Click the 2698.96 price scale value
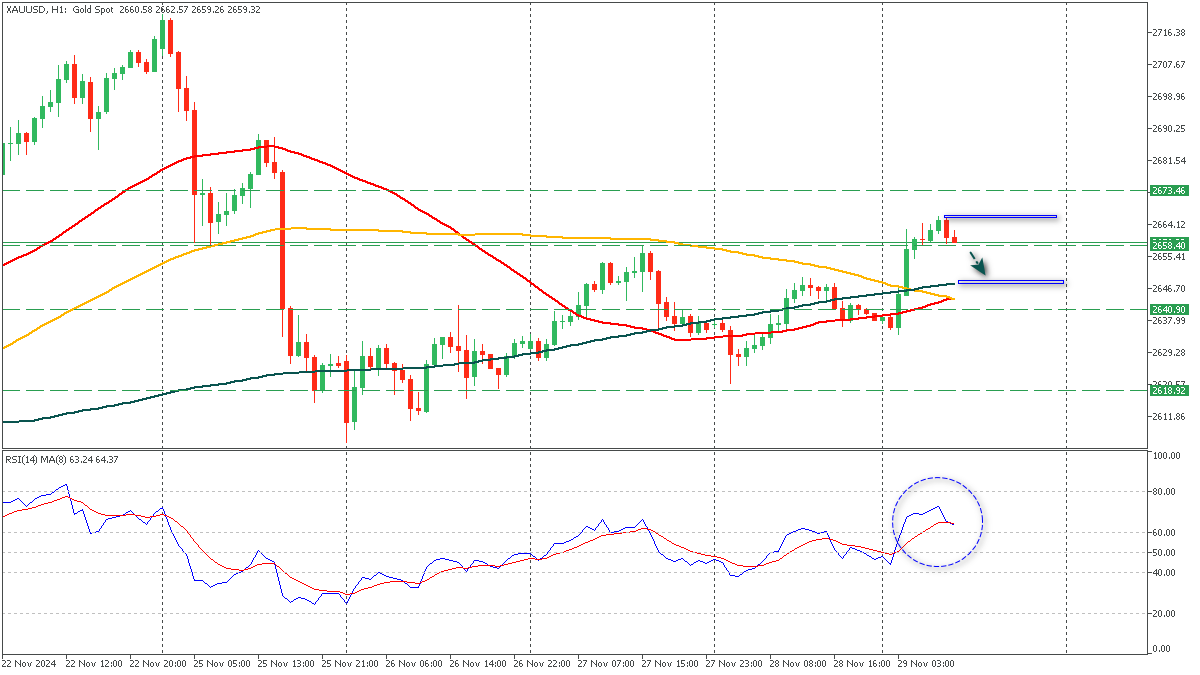1200x675 pixels. 1169,97
